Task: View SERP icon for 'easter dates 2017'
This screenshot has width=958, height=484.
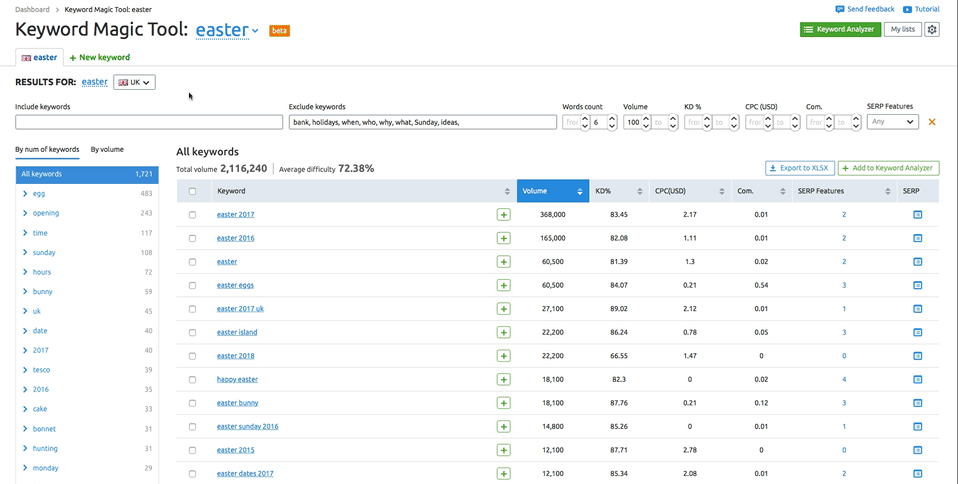Action: click(x=917, y=474)
